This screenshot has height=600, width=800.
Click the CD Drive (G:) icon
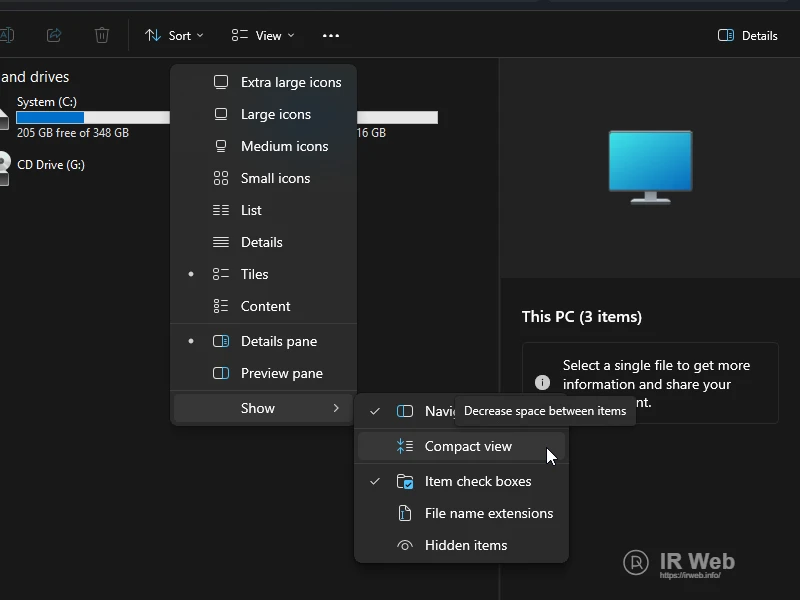point(4,167)
